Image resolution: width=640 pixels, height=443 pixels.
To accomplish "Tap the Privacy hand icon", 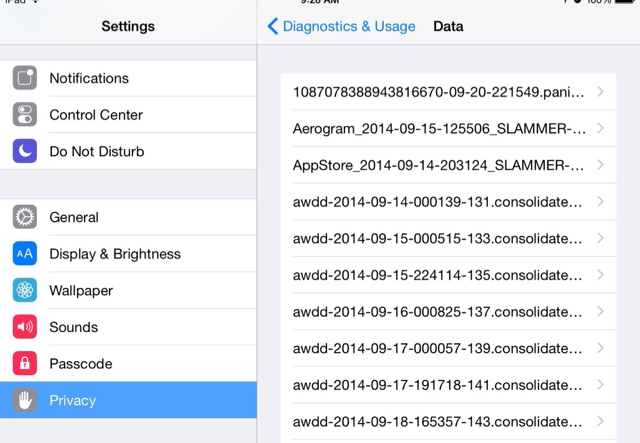I will pyautogui.click(x=25, y=400).
